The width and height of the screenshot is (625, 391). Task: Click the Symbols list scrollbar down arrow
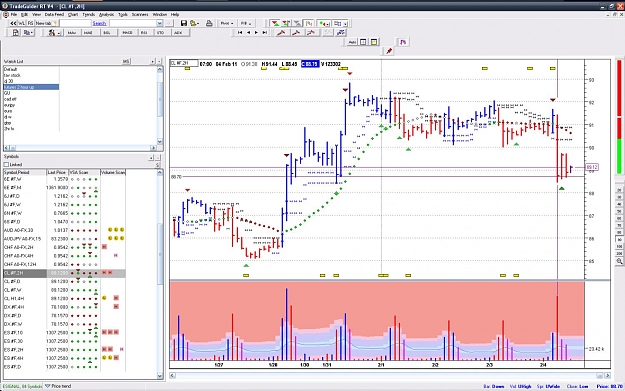point(160,375)
